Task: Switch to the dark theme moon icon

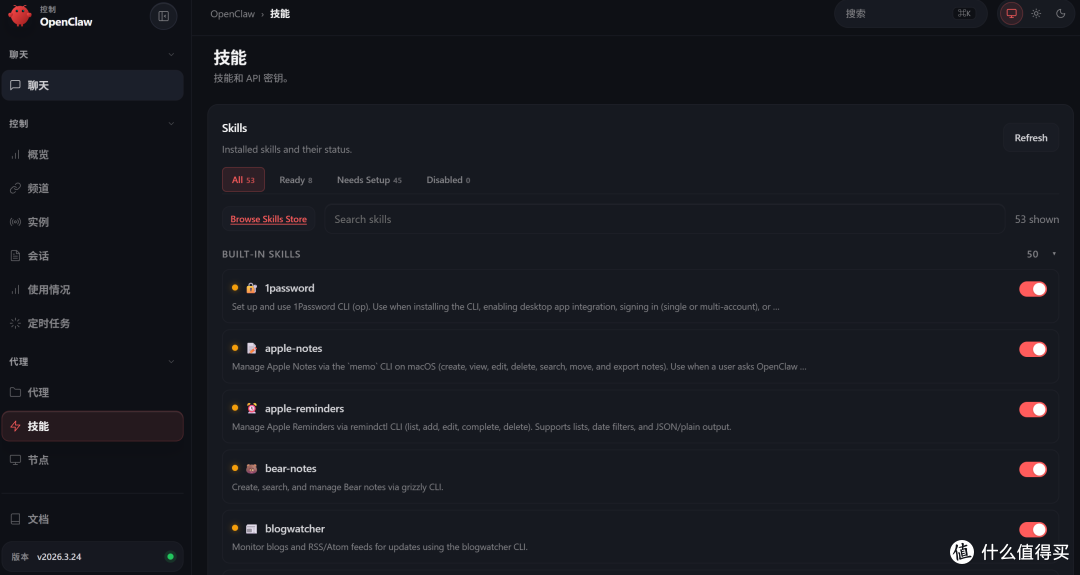Action: [1060, 14]
